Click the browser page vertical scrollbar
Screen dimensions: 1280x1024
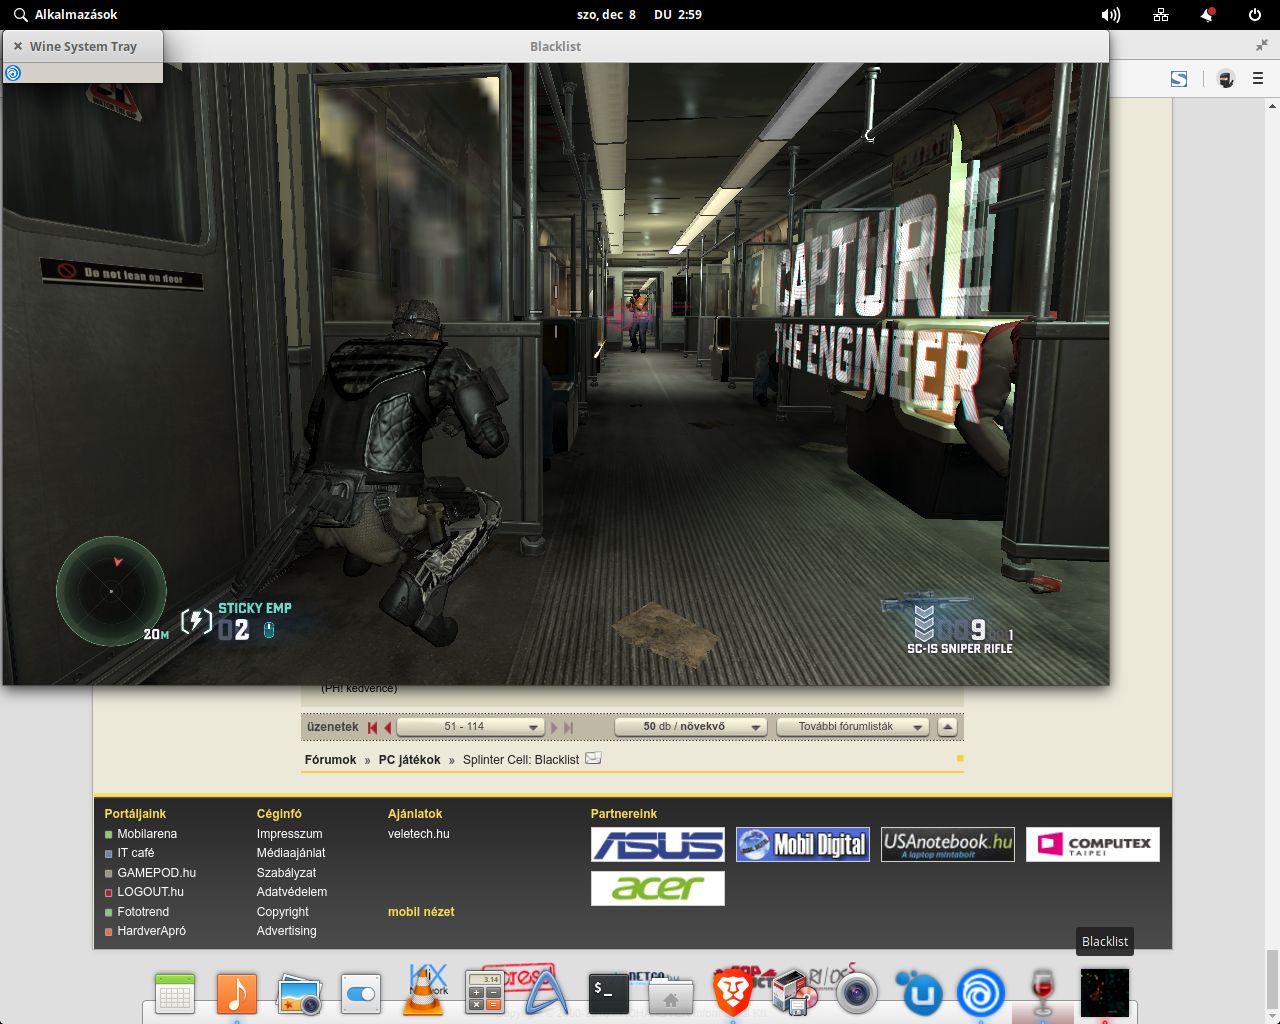[1273, 978]
